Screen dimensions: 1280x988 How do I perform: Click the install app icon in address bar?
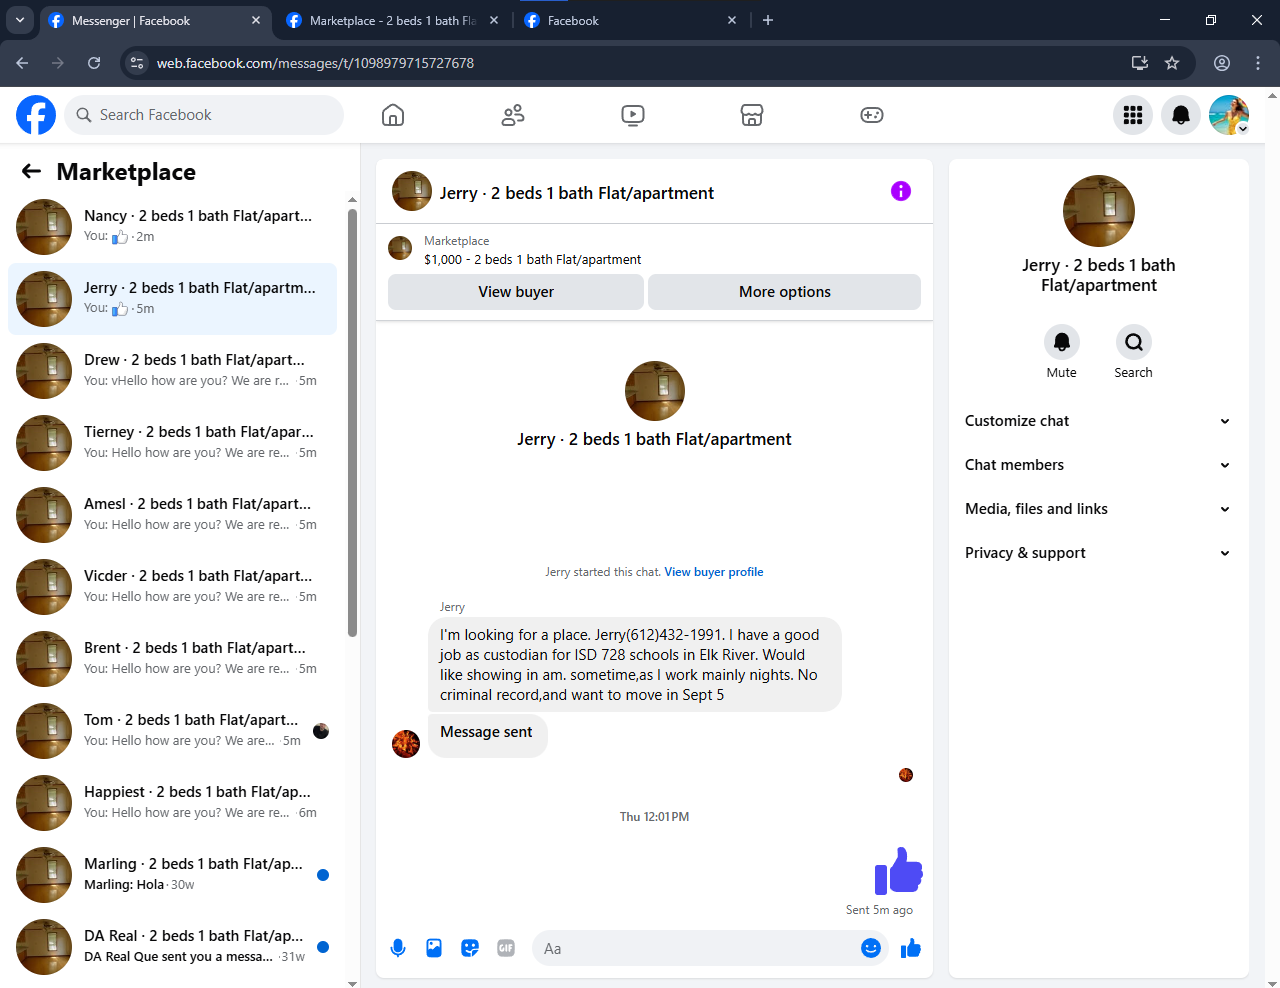click(1139, 63)
